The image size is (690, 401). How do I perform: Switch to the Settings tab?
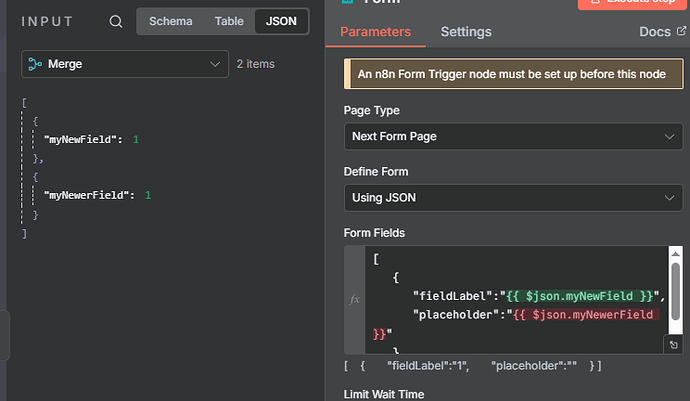pyautogui.click(x=466, y=32)
